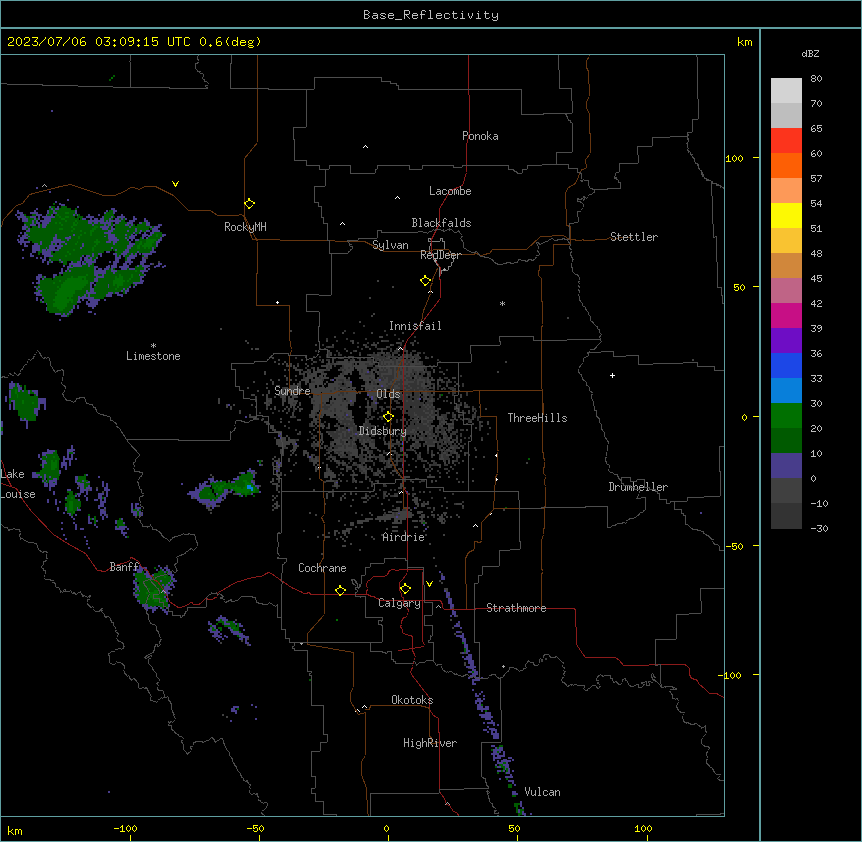
Task: Select the yellow diamond marker below Cochrane
Action: click(x=340, y=590)
